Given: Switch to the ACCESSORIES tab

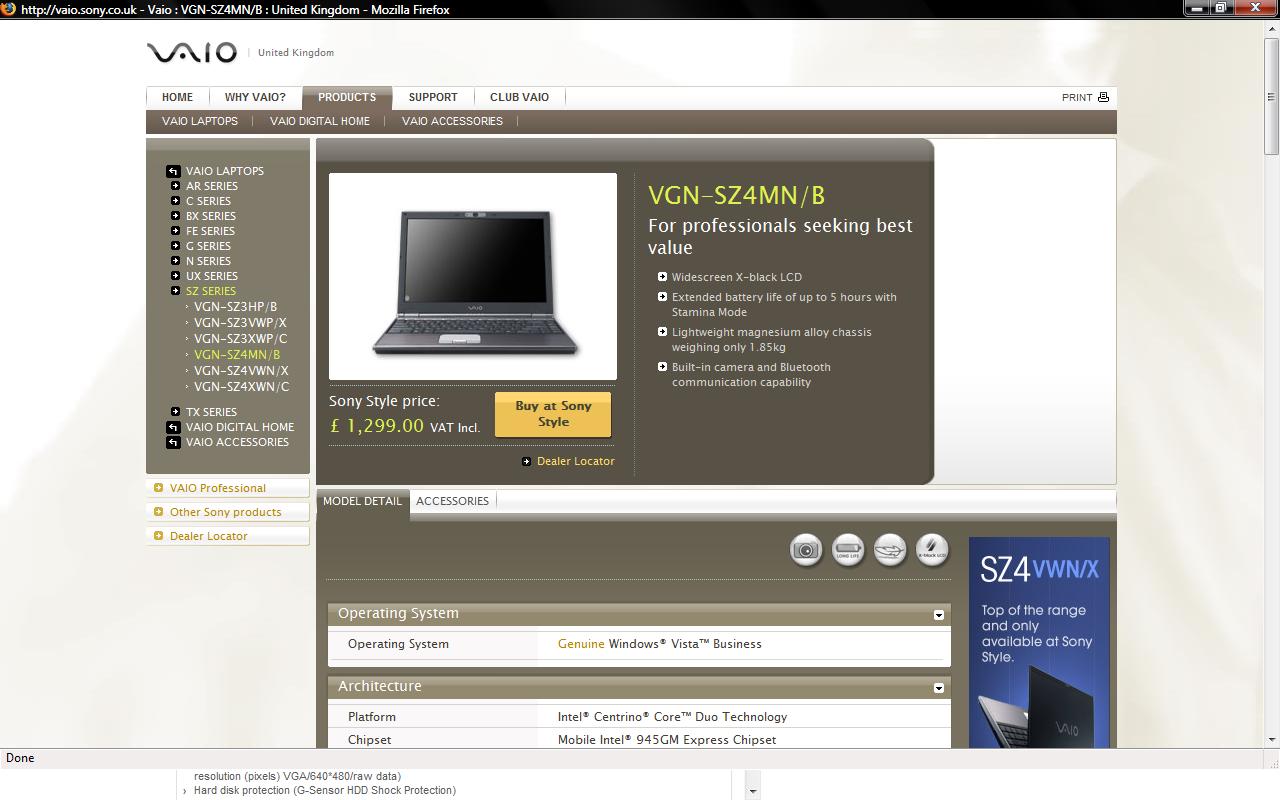Looking at the screenshot, I should pos(452,501).
